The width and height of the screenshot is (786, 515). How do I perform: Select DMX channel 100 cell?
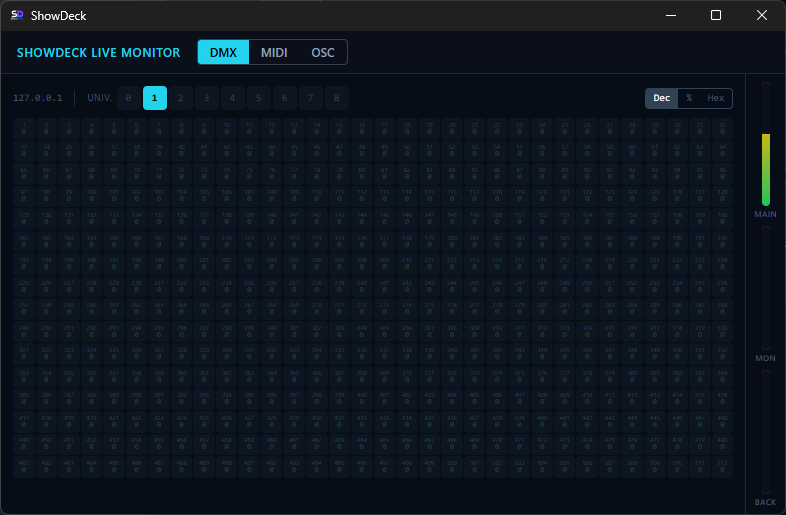tap(91, 196)
